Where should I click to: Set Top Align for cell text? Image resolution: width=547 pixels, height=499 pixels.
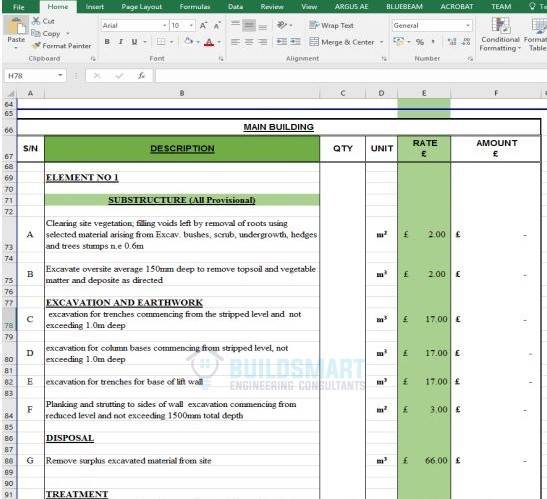[x=235, y=25]
